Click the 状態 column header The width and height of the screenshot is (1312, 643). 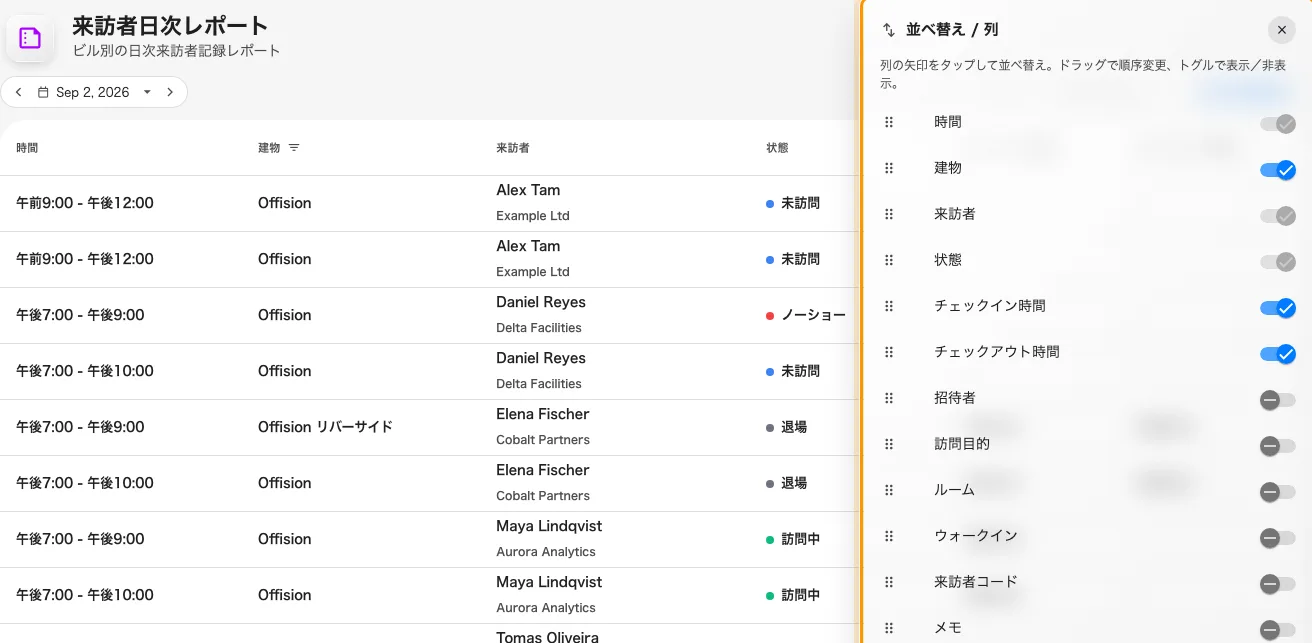click(x=777, y=148)
